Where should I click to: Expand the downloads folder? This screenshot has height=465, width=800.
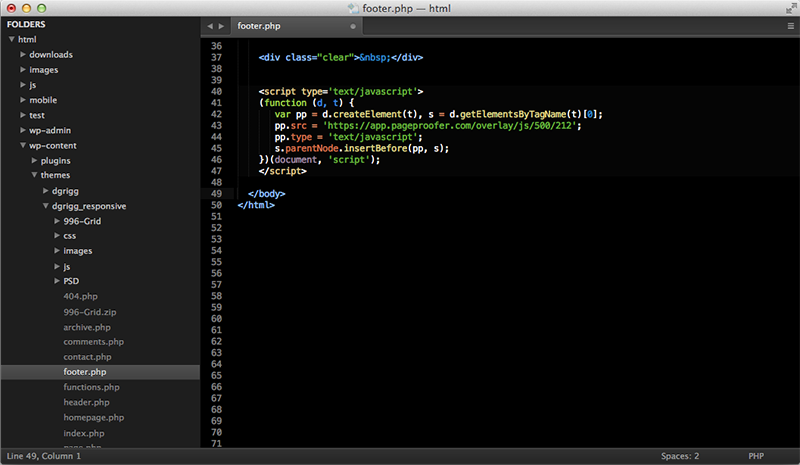[x=23, y=54]
